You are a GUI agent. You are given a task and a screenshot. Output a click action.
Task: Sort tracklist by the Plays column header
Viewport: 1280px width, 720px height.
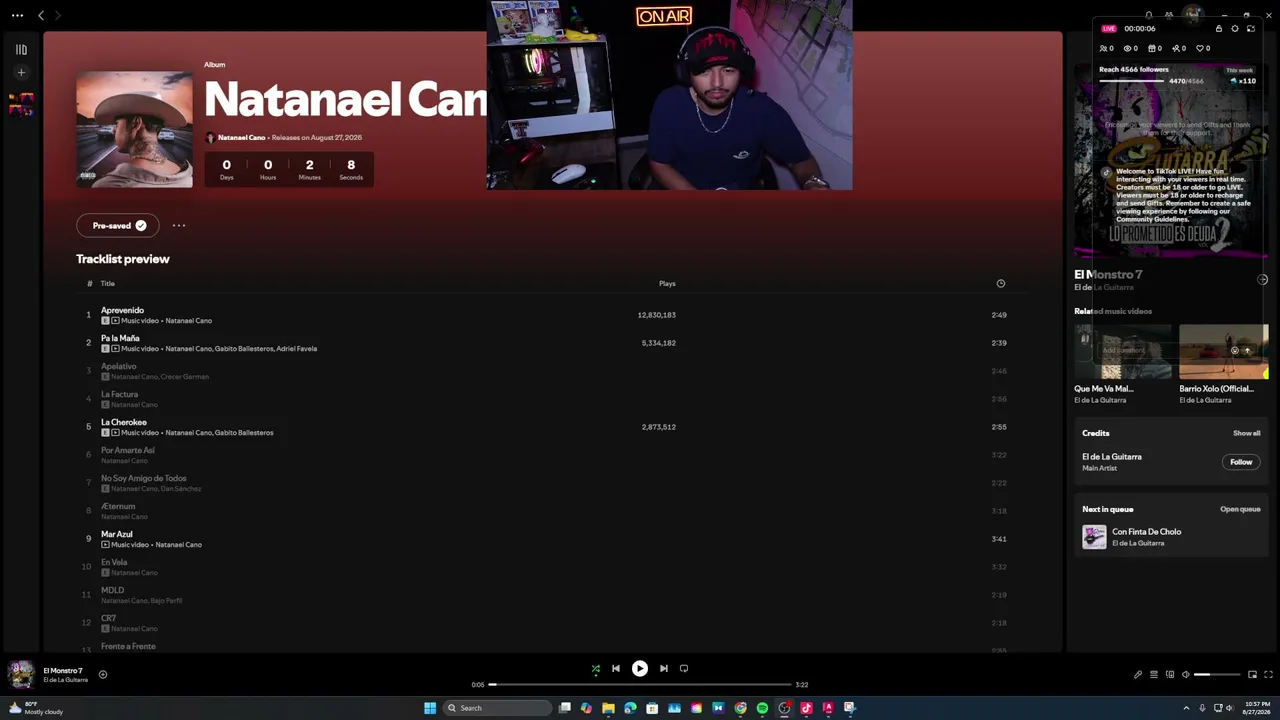pyautogui.click(x=667, y=284)
